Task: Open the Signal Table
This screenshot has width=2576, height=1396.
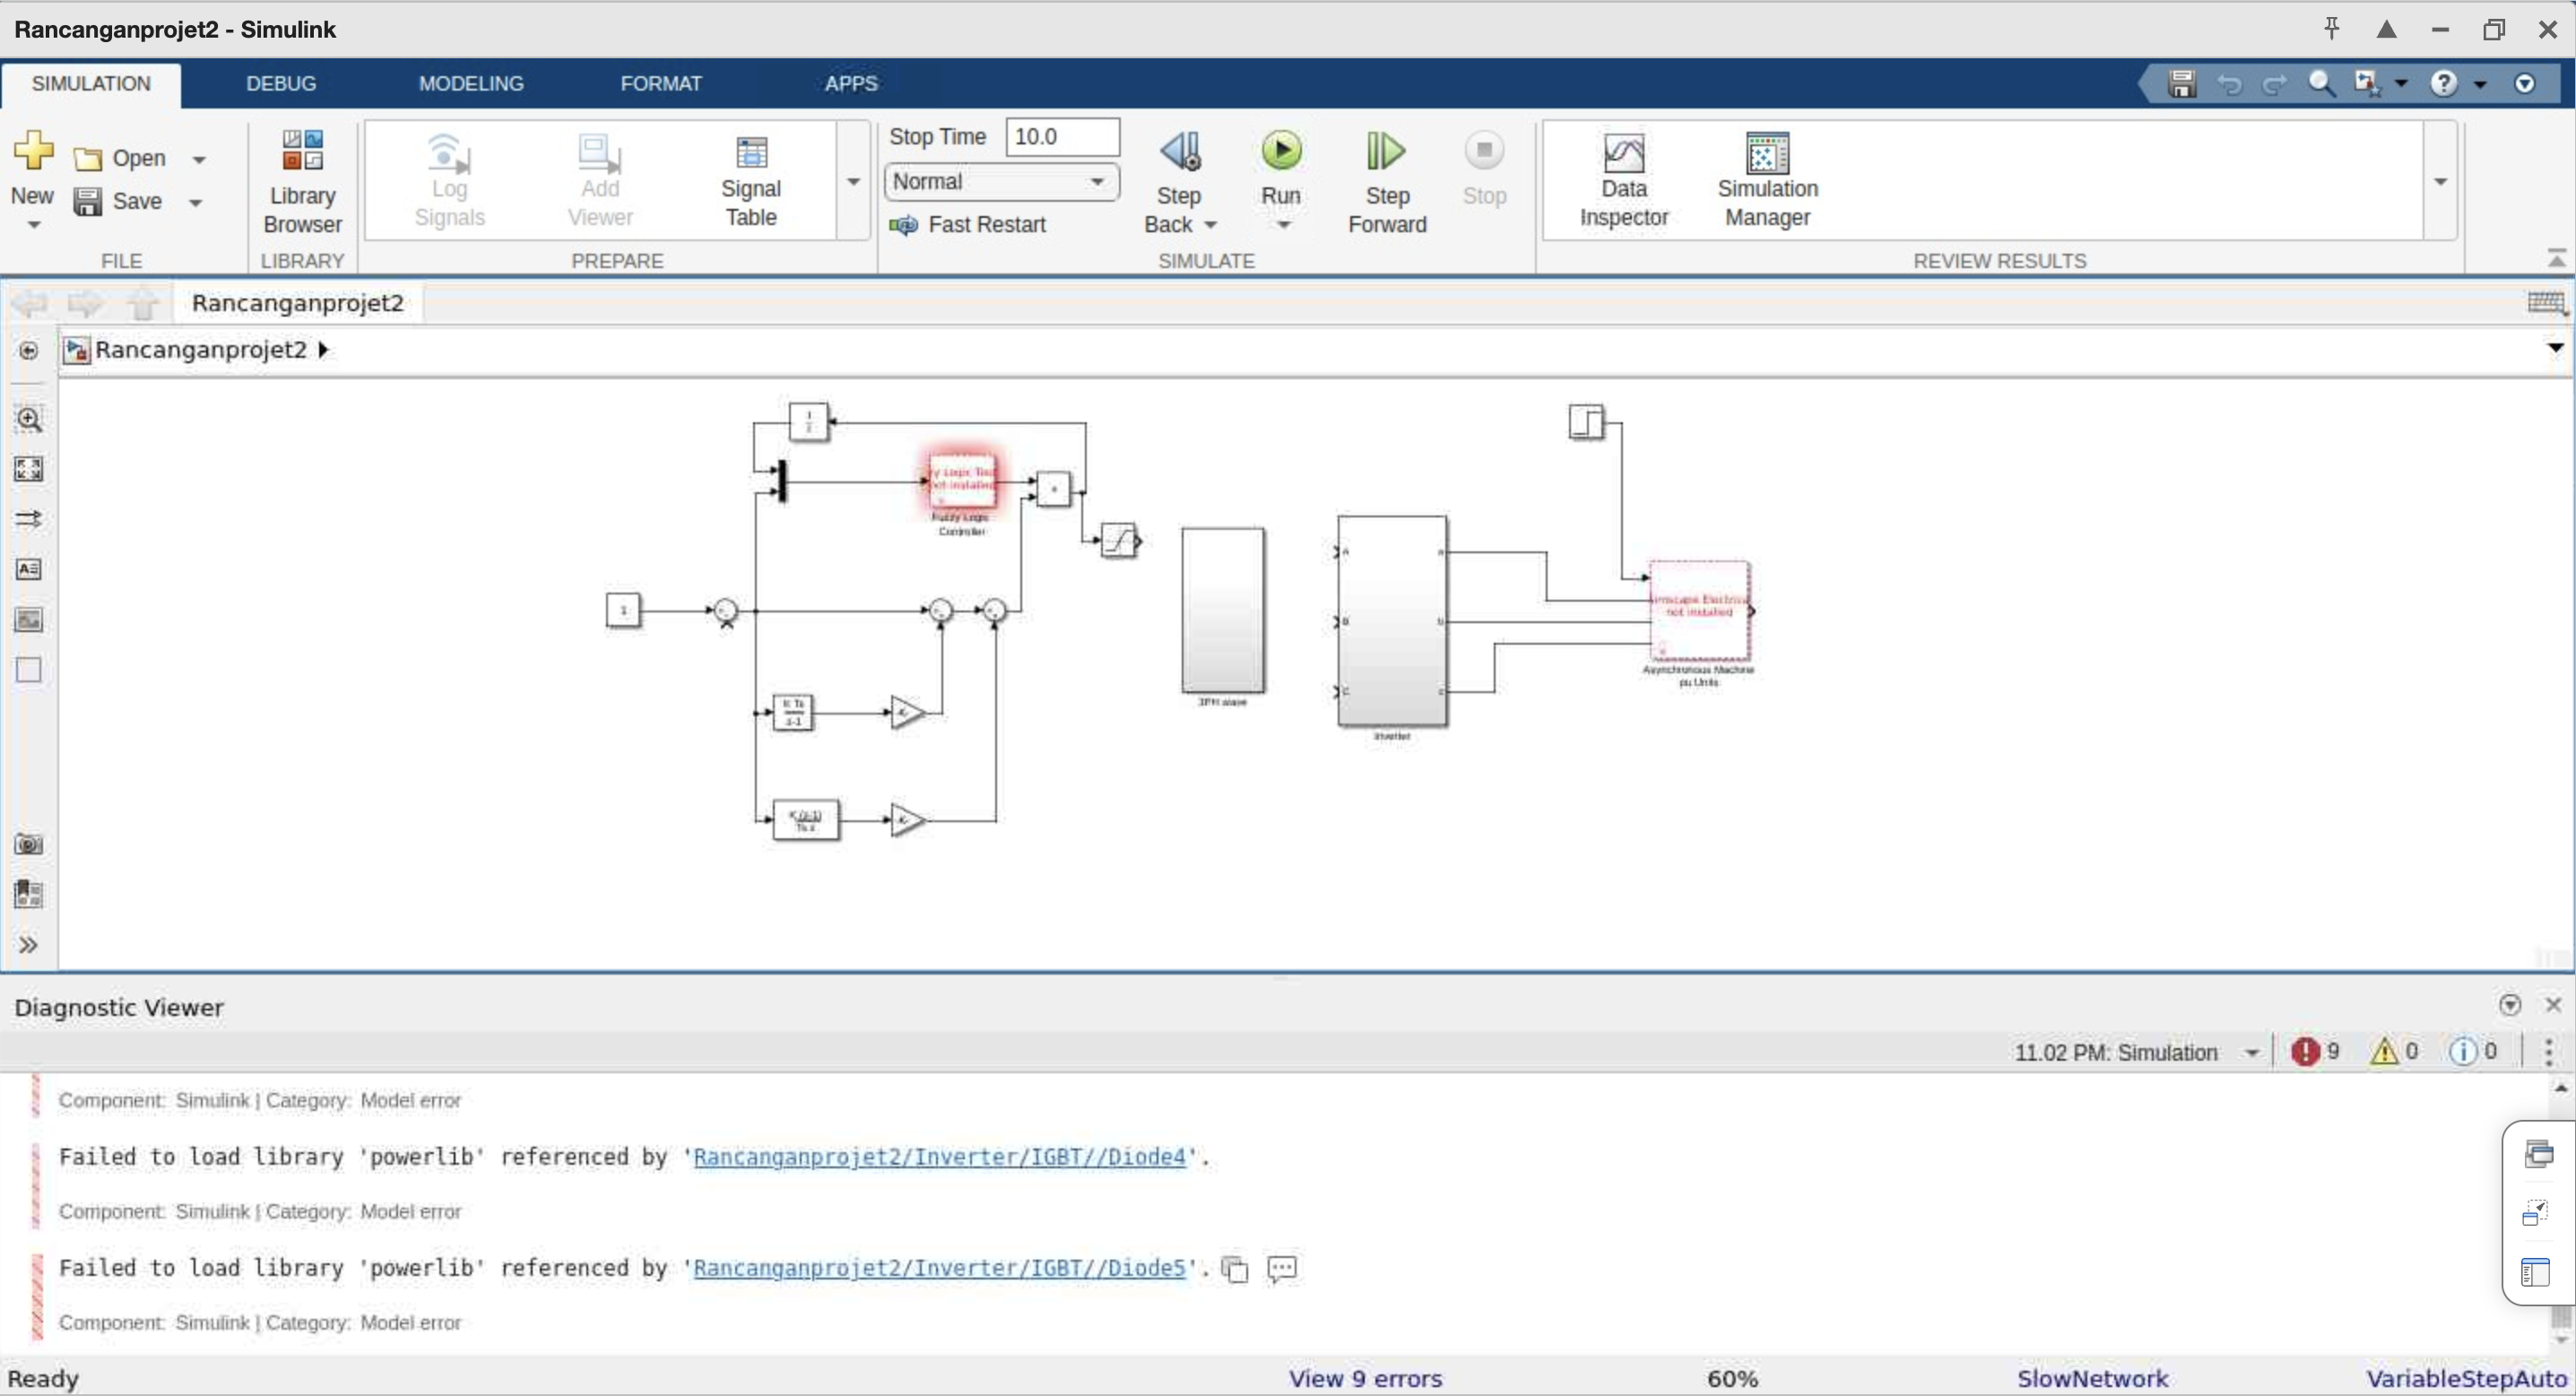Action: click(751, 181)
